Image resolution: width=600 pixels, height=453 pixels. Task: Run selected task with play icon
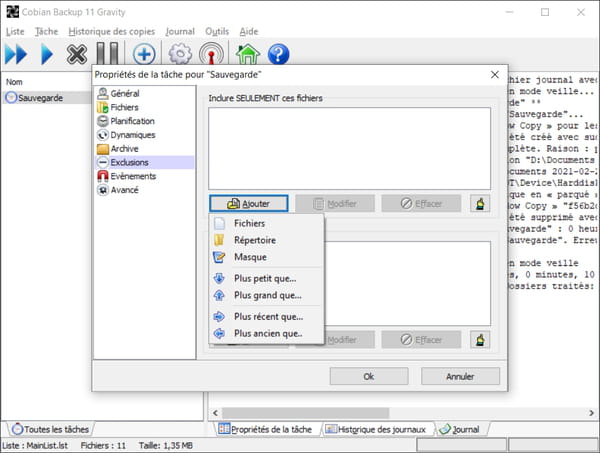47,54
